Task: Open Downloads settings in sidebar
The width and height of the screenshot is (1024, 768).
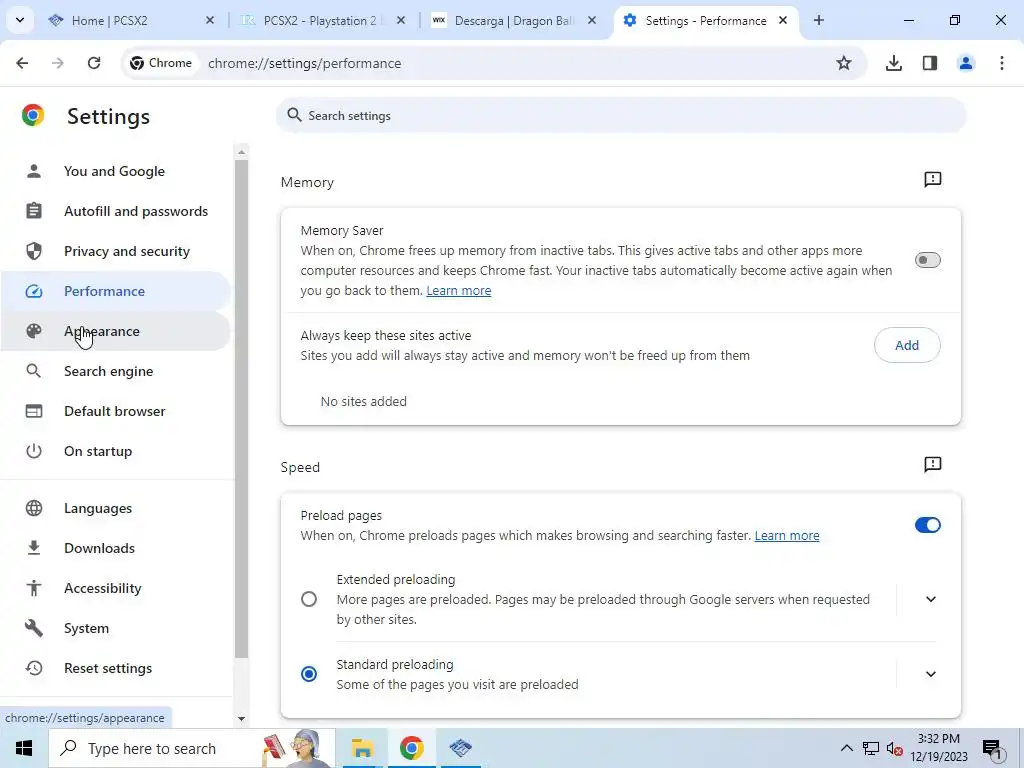Action: (114, 548)
